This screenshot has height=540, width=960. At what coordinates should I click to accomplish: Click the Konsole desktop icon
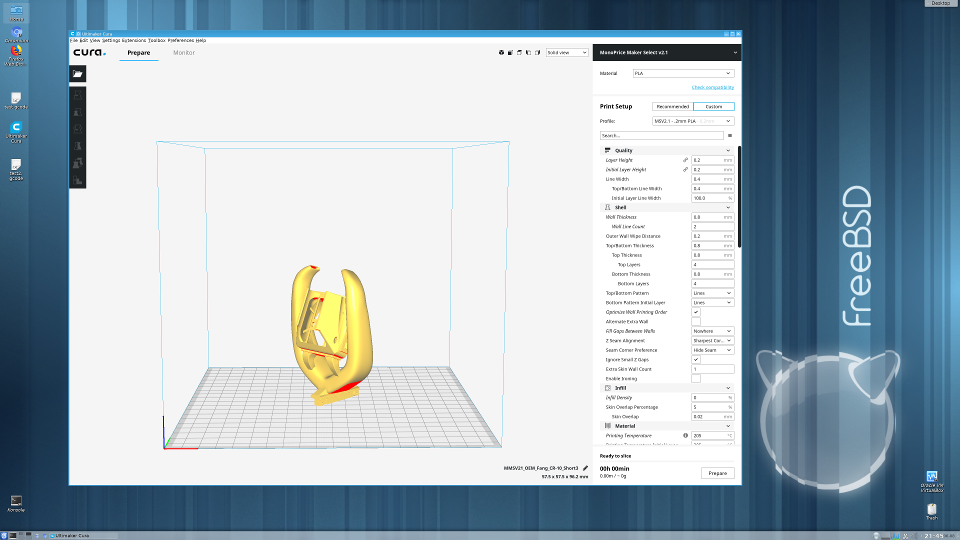(16, 499)
